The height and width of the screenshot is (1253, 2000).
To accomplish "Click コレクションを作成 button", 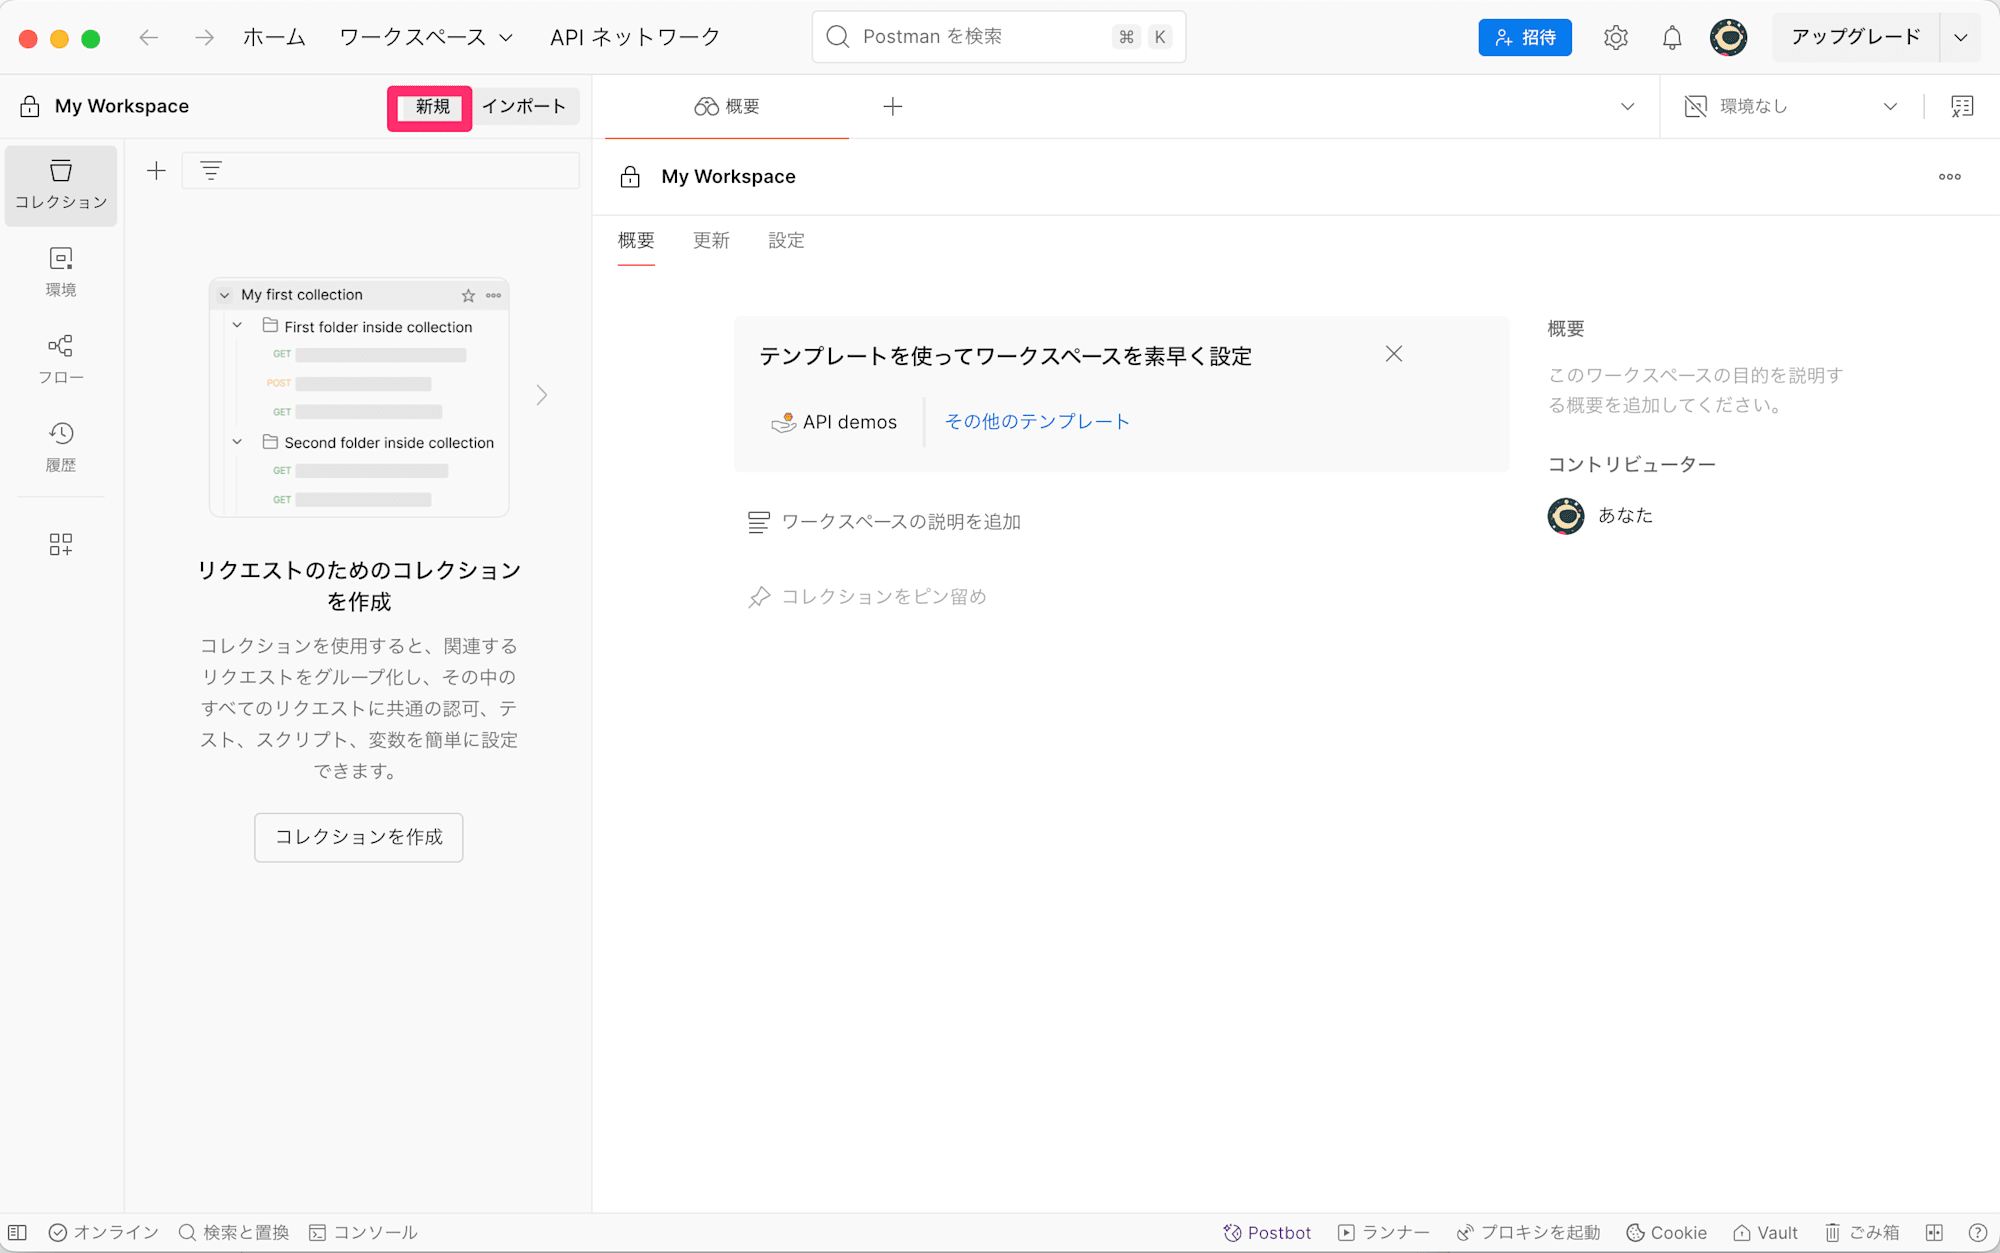I will tap(359, 837).
